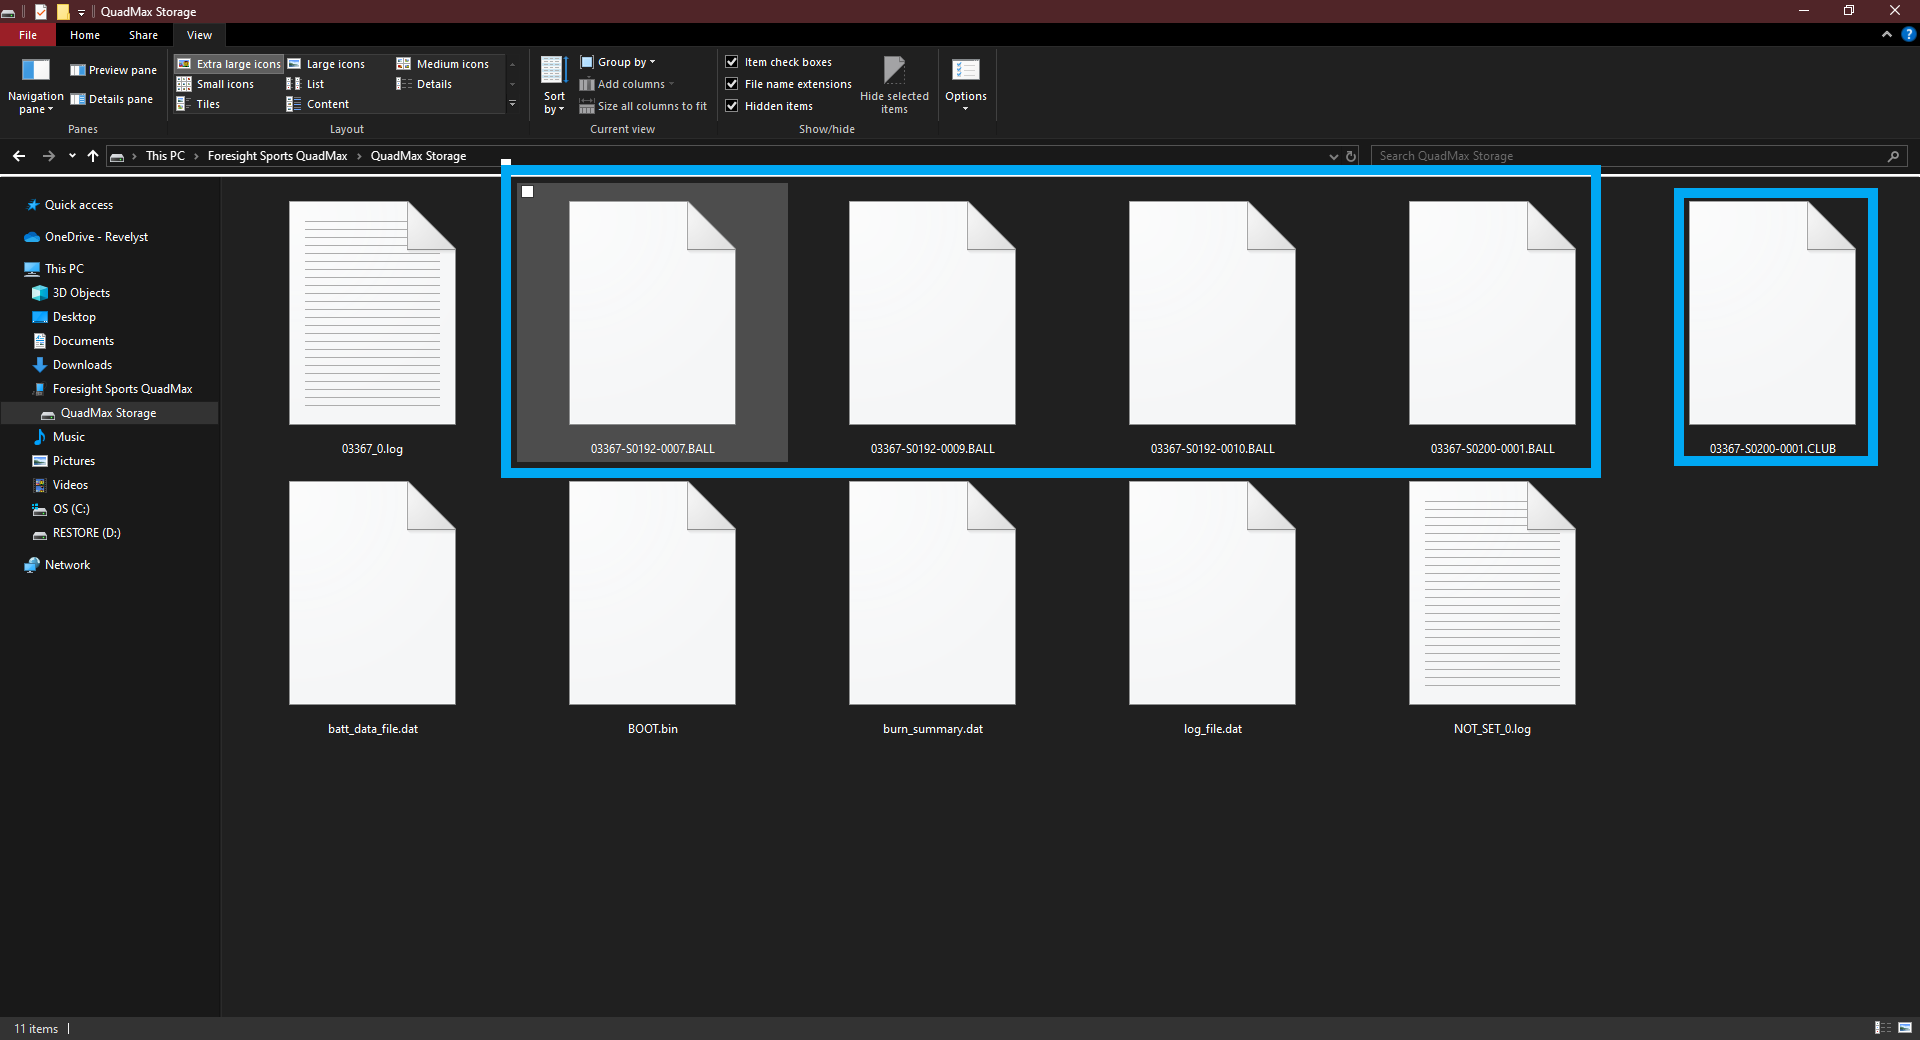Open the Options dropdown arrow

click(966, 109)
